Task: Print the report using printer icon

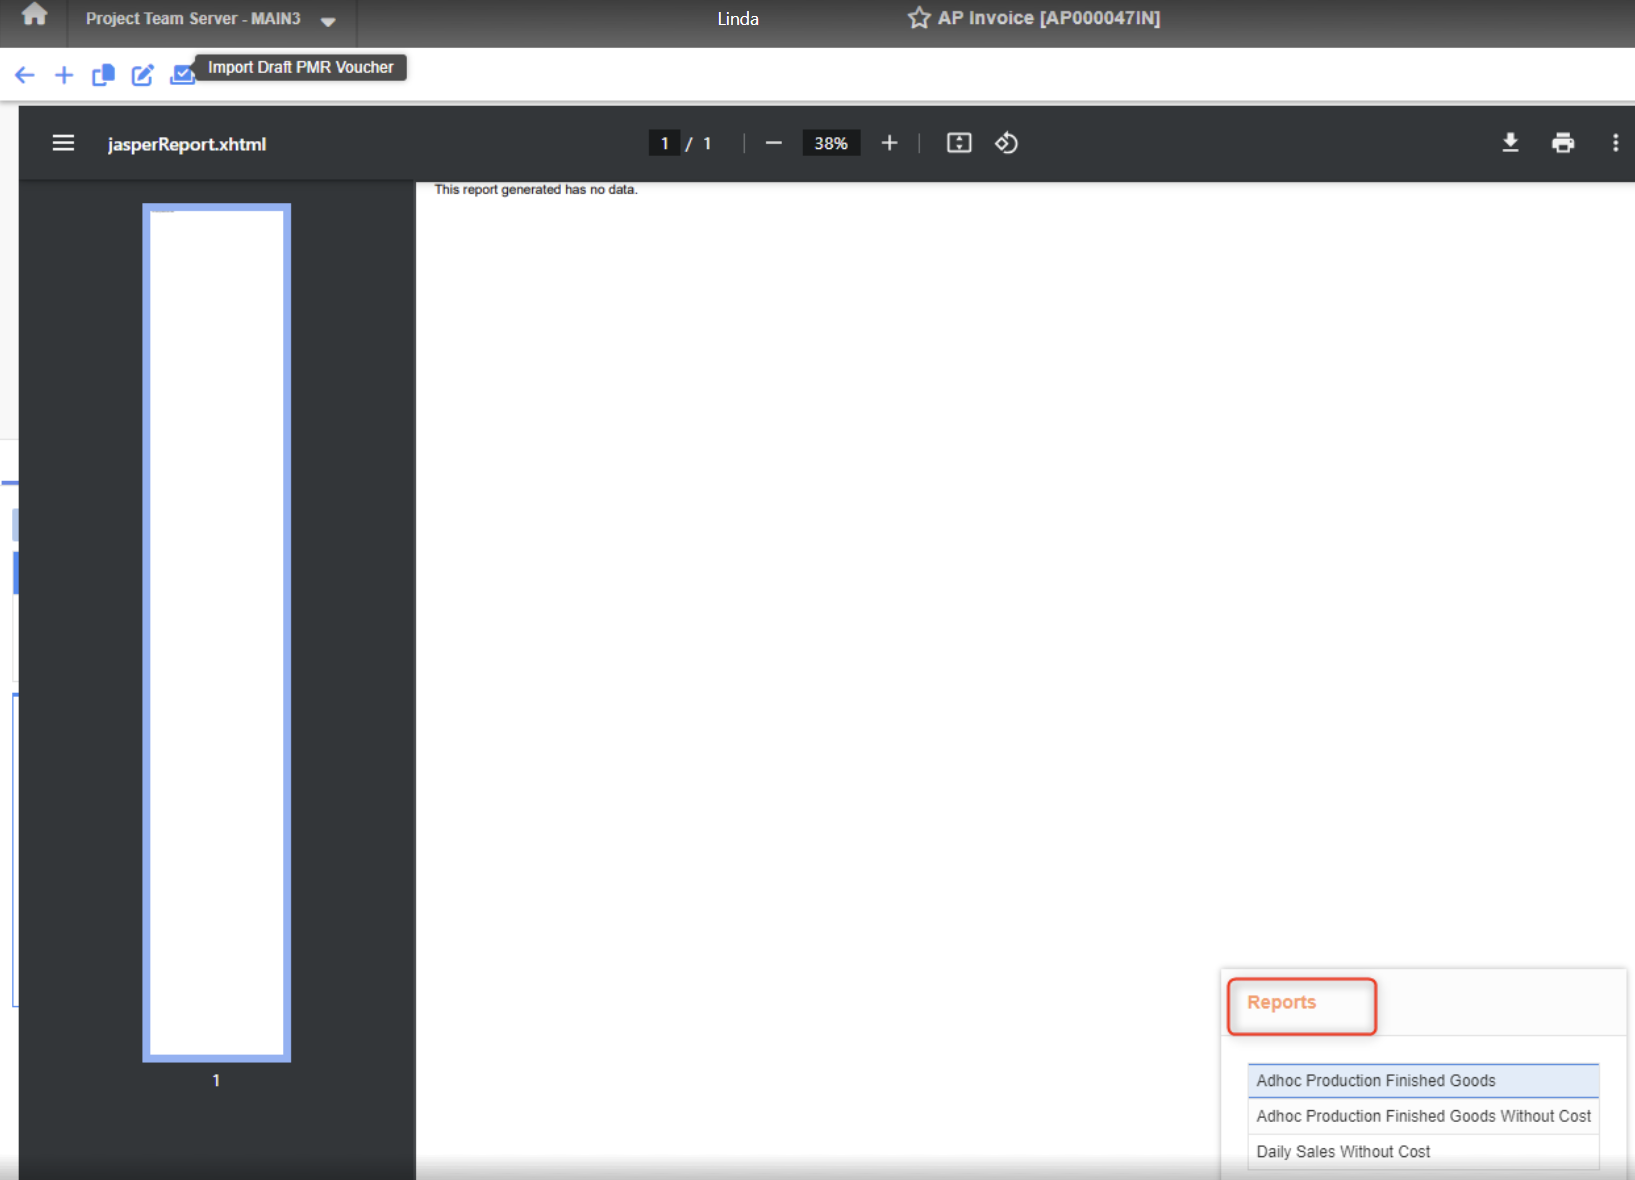Action: pos(1563,143)
